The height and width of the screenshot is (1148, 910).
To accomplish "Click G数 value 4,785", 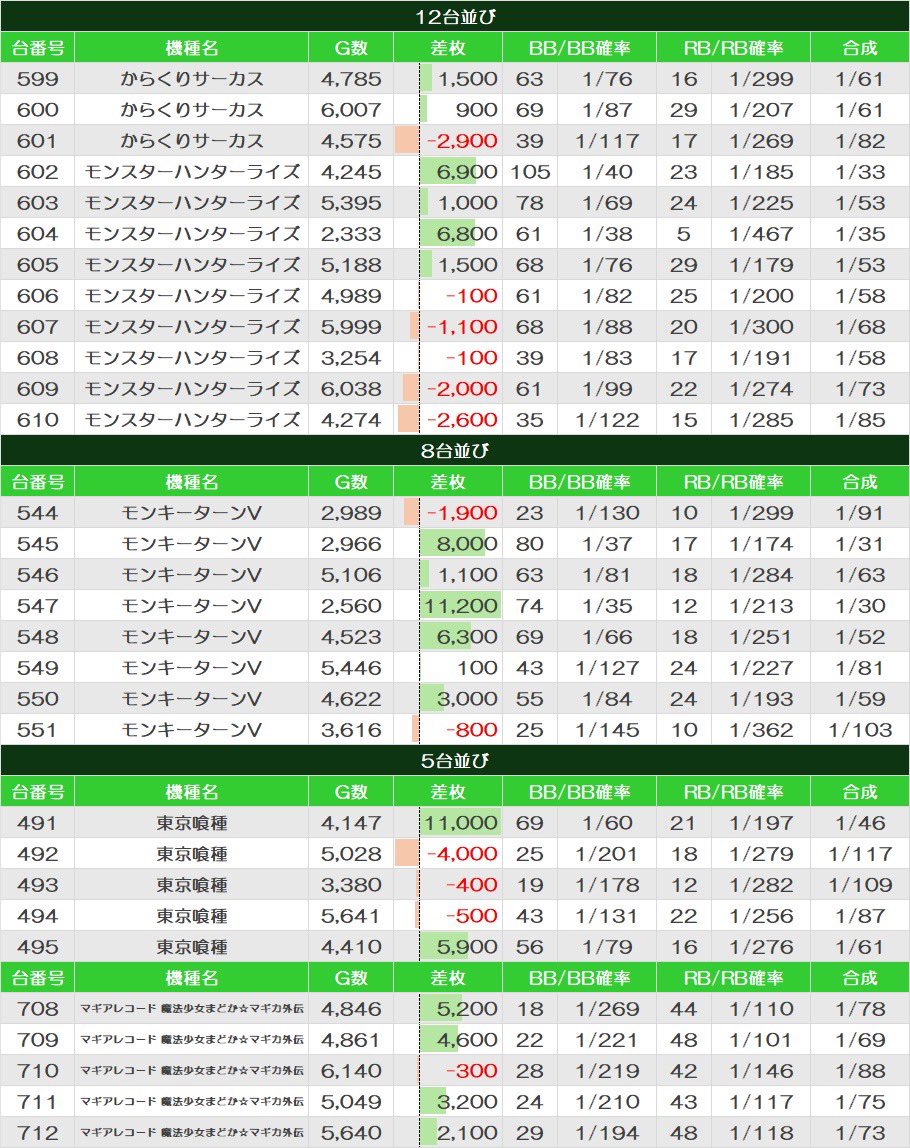I will [x=351, y=78].
